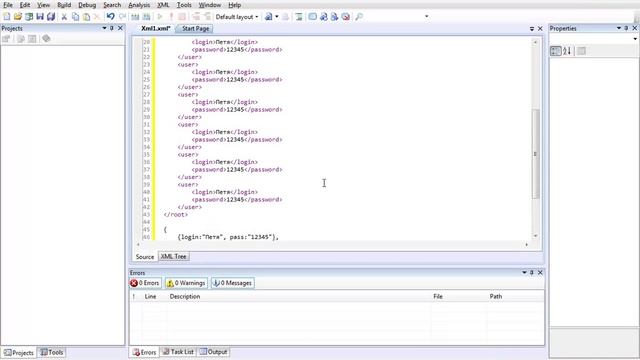640x360 pixels.
Task: Toggle the 0 Errors filter
Action: coord(145,283)
